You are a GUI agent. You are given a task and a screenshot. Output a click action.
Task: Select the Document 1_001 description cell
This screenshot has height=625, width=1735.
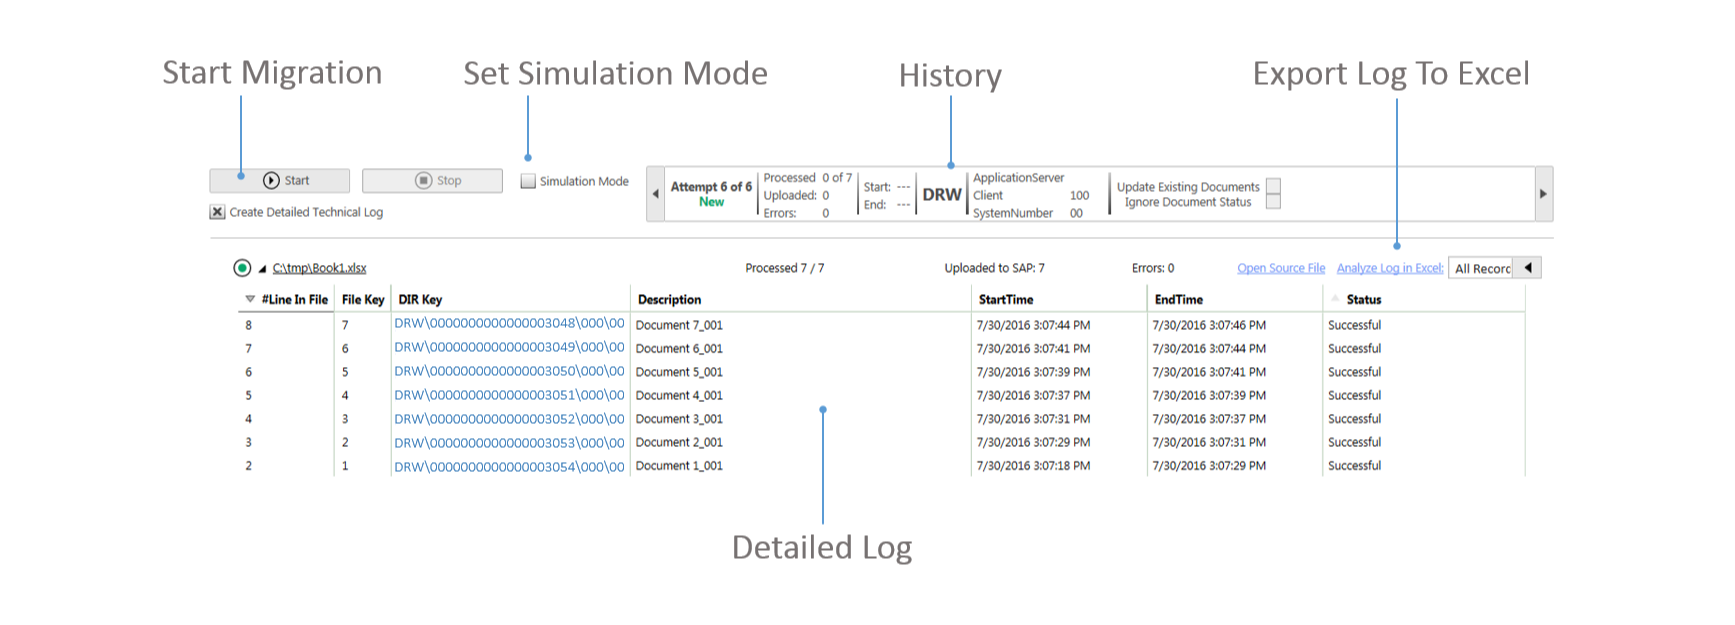[679, 466]
